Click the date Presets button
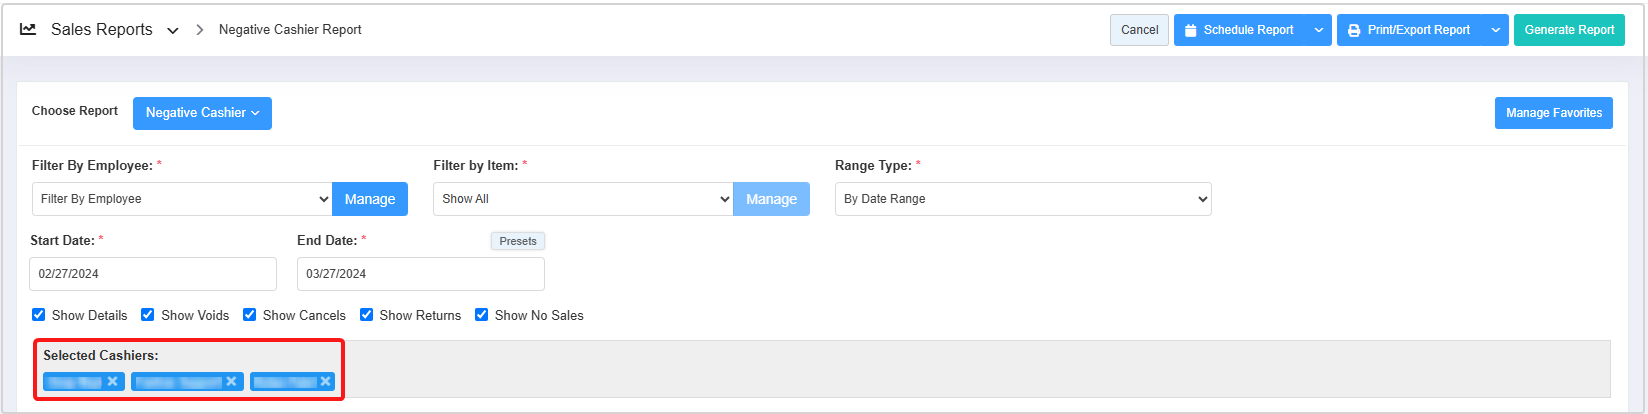Viewport: 1648px width, 414px height. pos(517,241)
